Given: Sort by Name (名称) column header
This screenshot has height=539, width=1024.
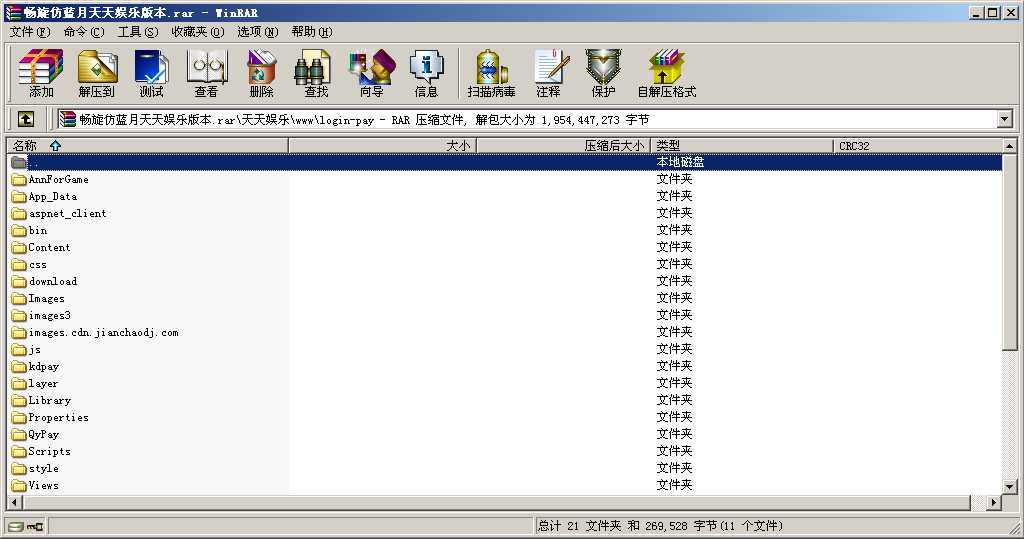Looking at the screenshot, I should tap(148, 146).
